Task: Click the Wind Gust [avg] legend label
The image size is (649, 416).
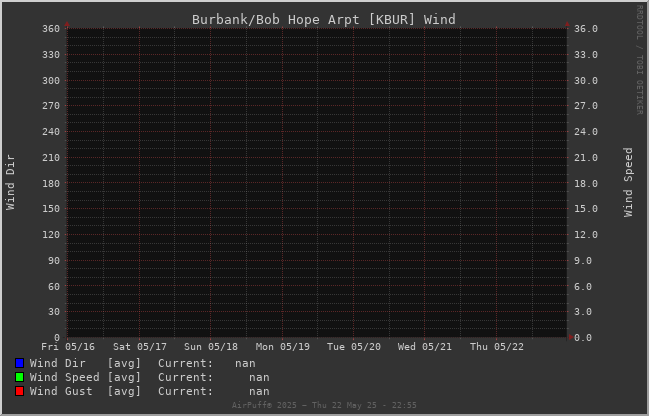Action: click(x=85, y=391)
